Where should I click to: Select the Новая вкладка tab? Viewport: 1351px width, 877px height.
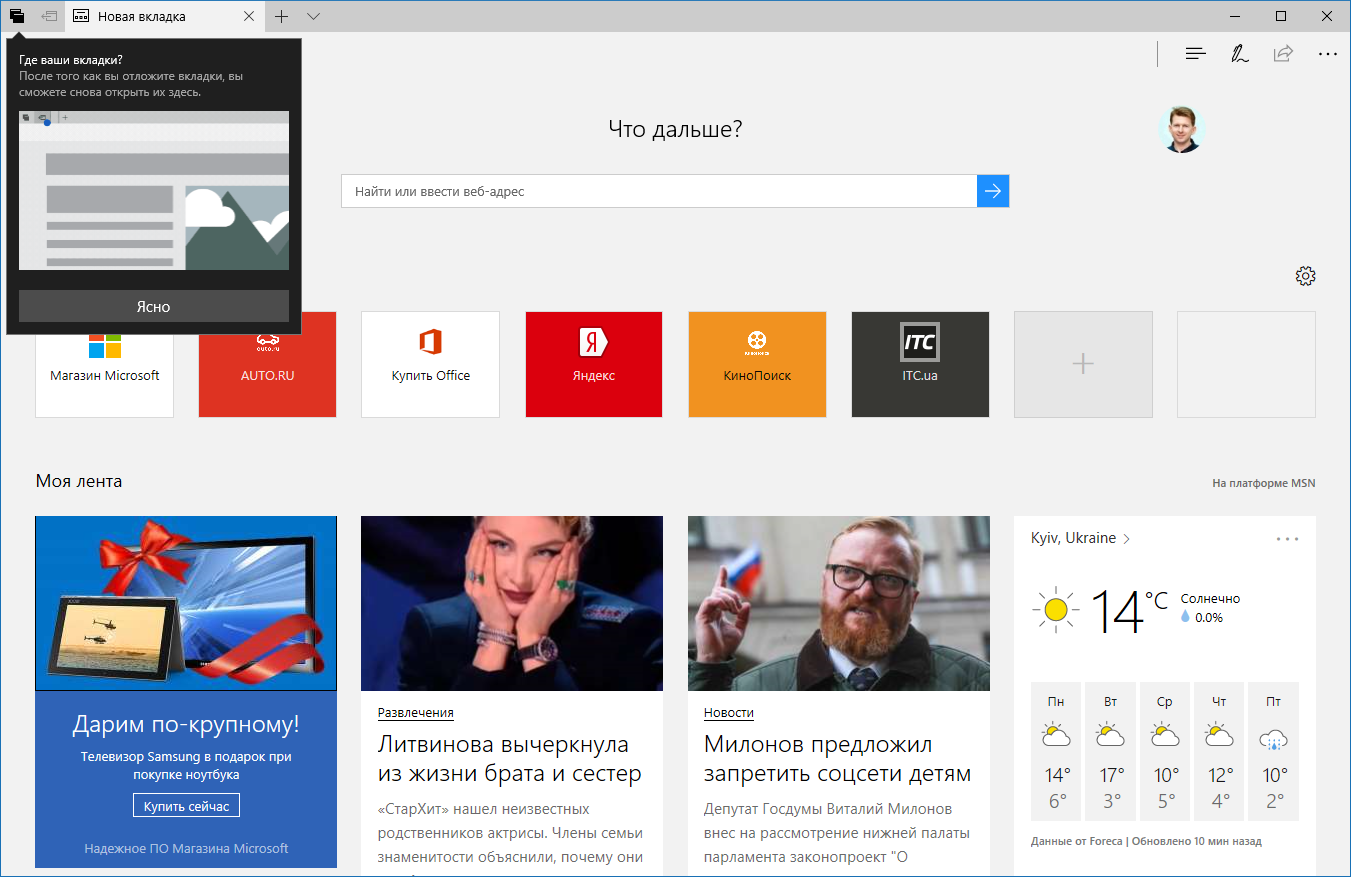(x=155, y=16)
